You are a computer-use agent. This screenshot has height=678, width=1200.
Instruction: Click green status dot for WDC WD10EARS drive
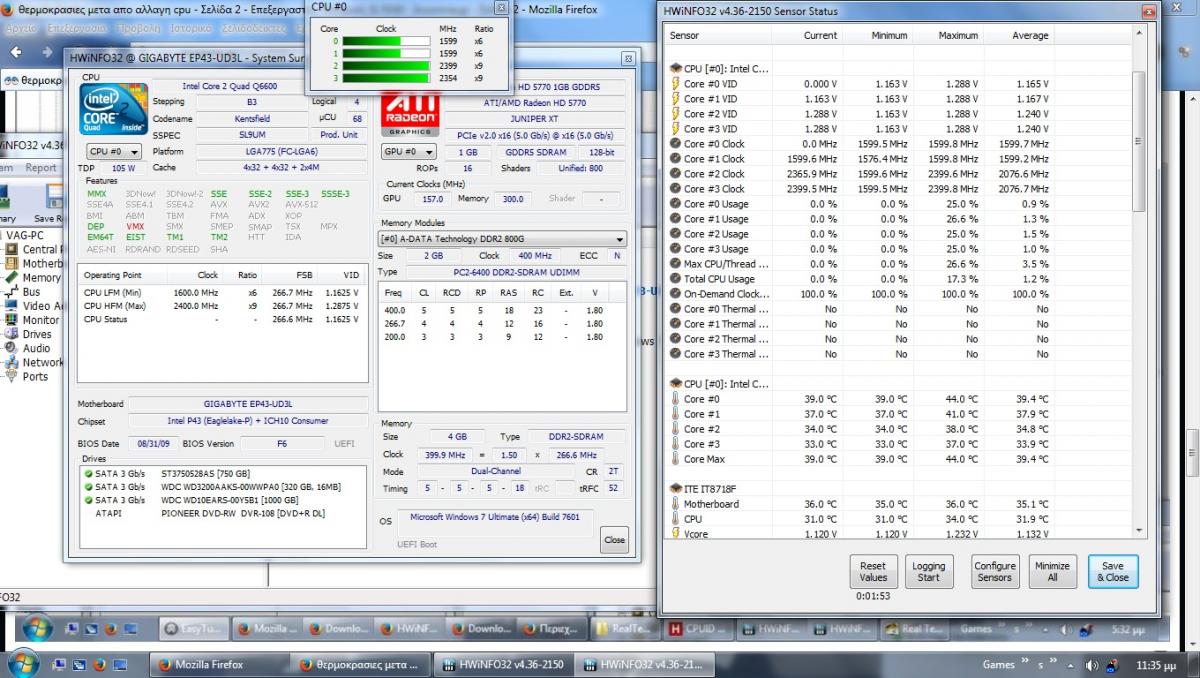(89, 499)
